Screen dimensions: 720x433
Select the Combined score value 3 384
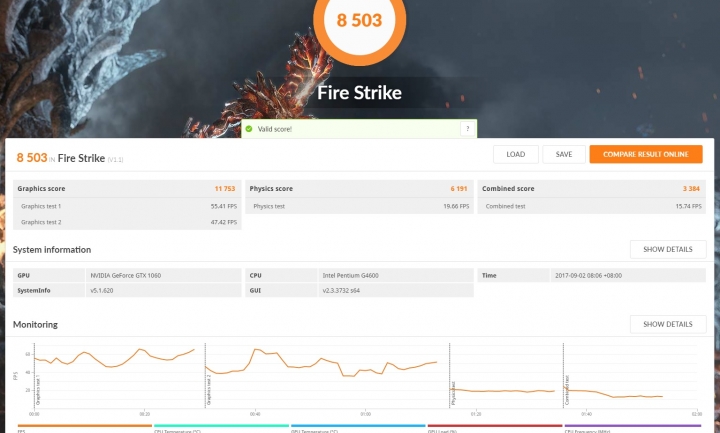pyautogui.click(x=691, y=189)
